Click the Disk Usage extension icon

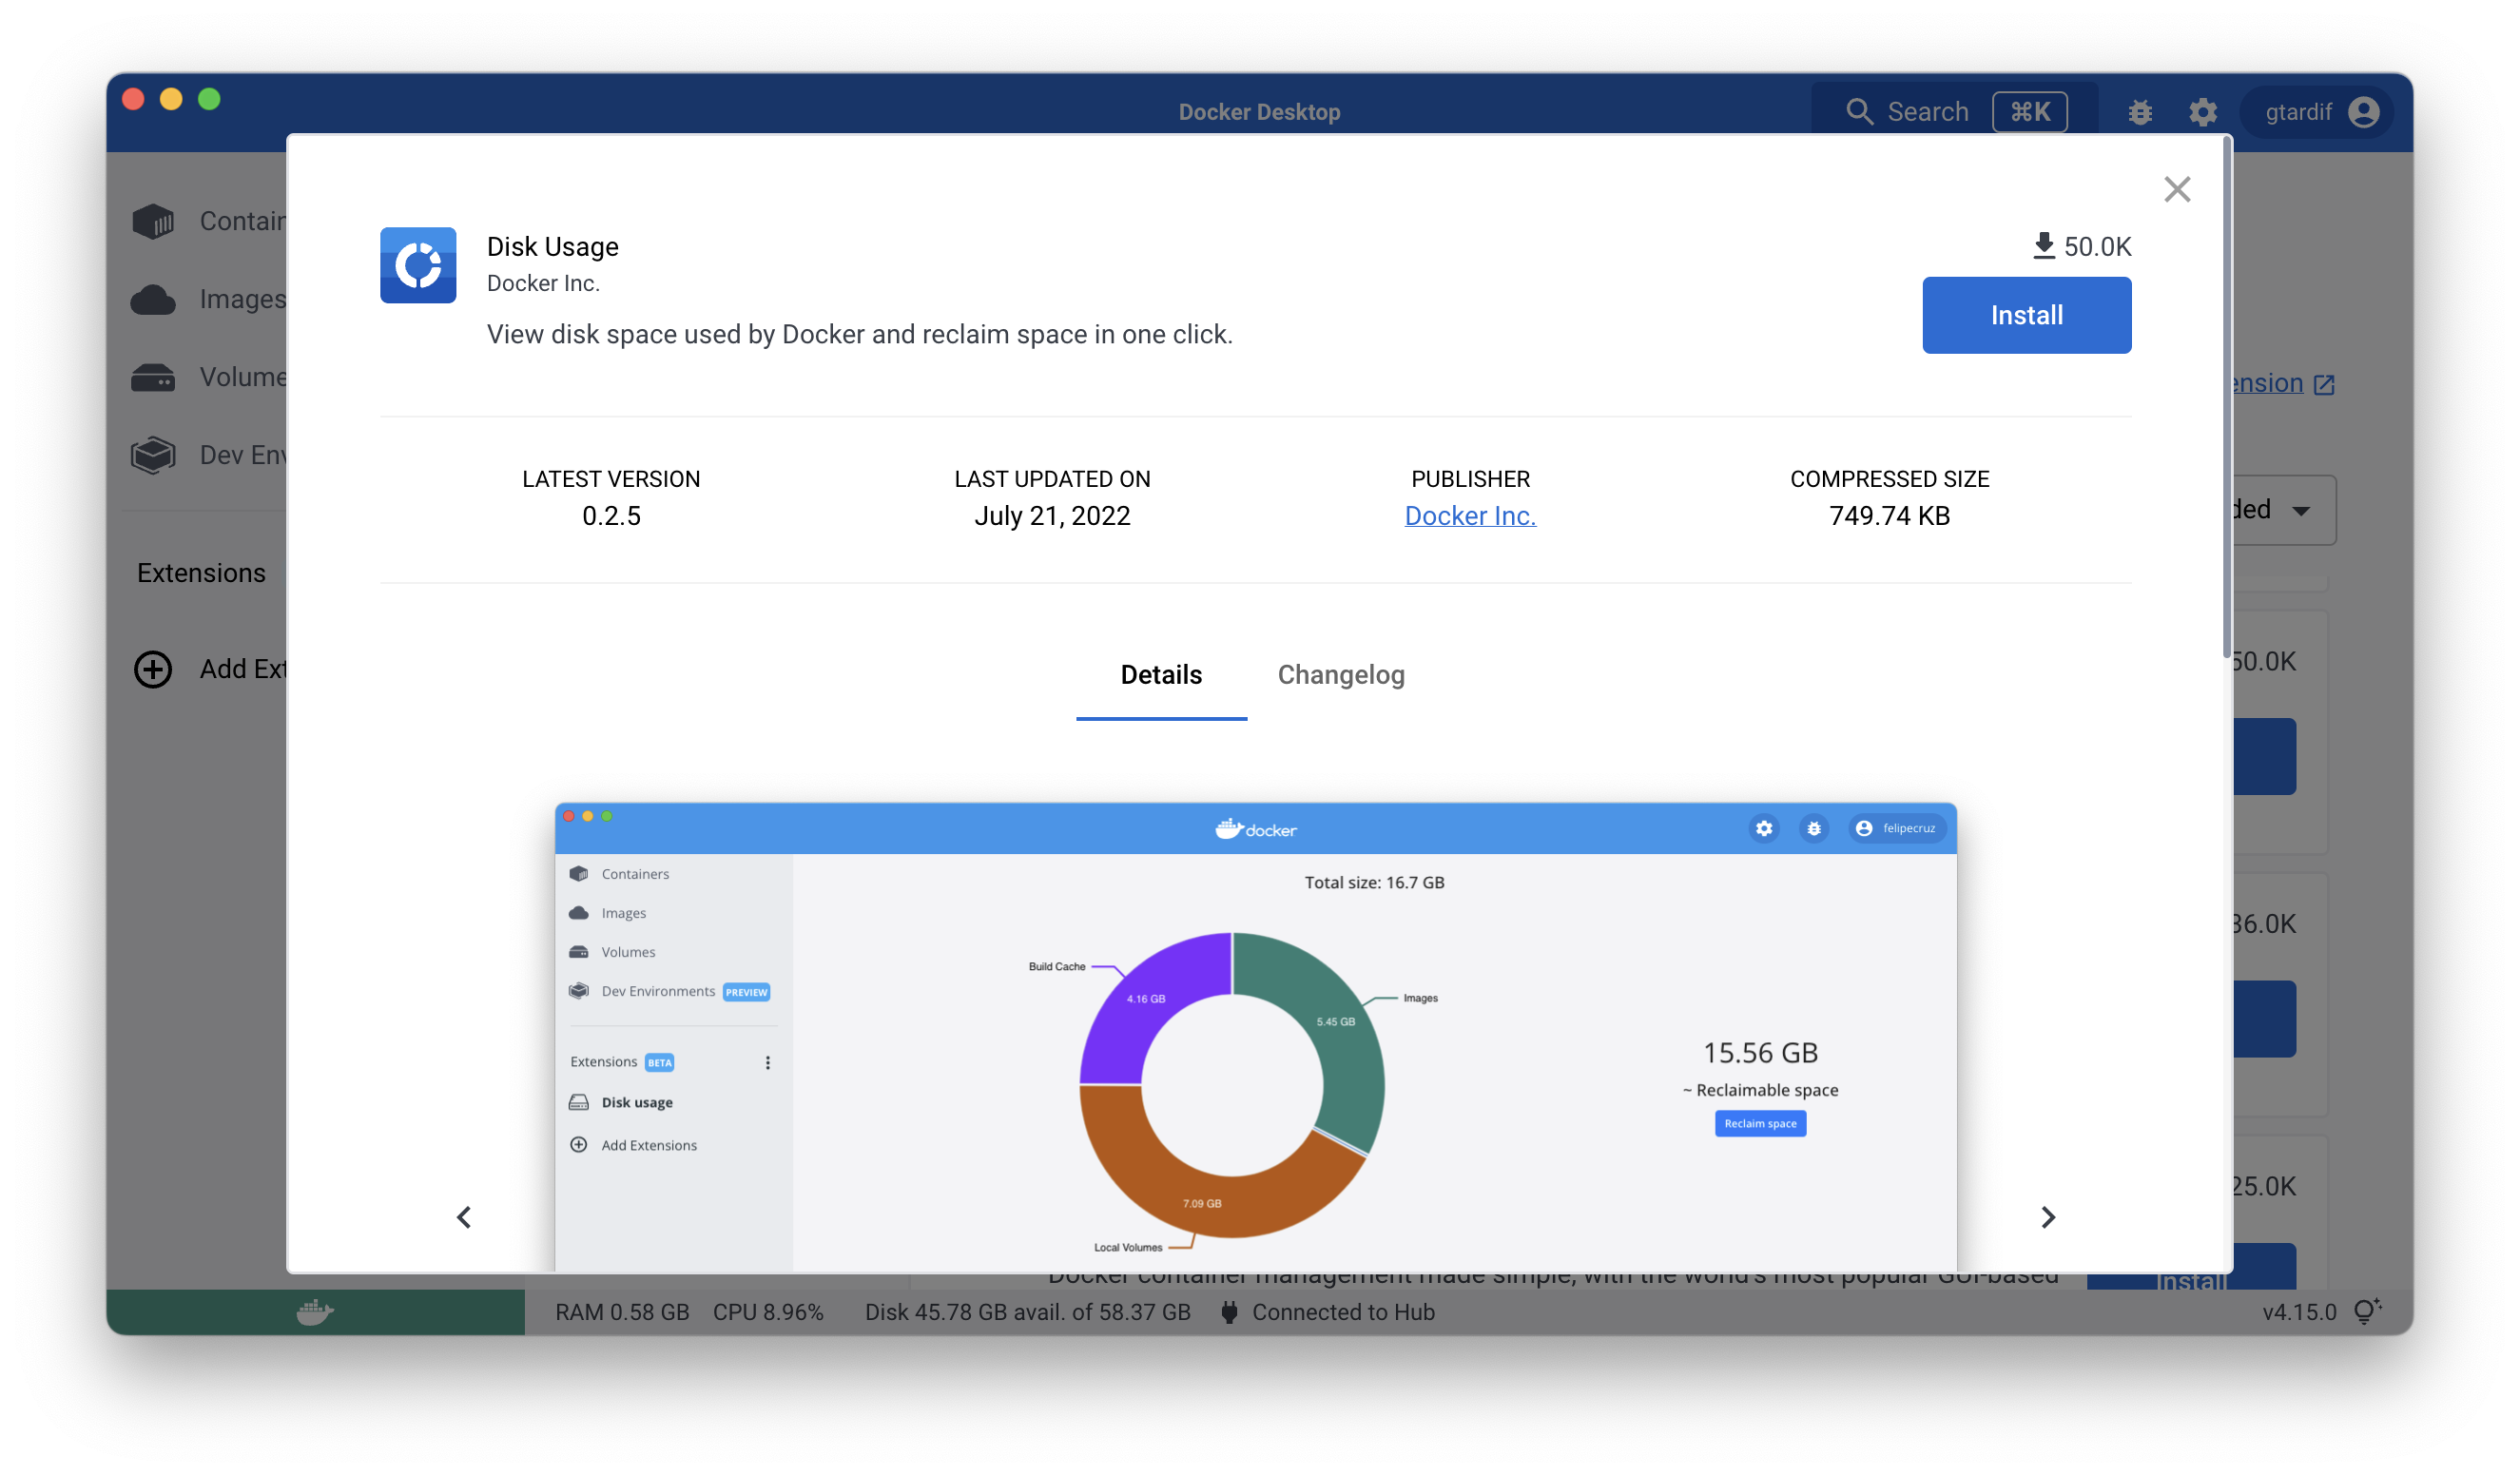(418, 263)
